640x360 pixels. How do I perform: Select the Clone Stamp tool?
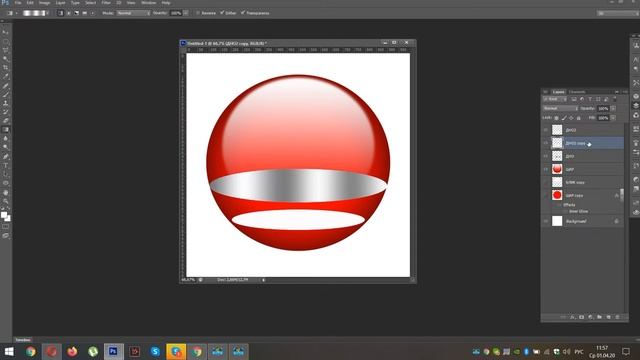tap(5, 103)
